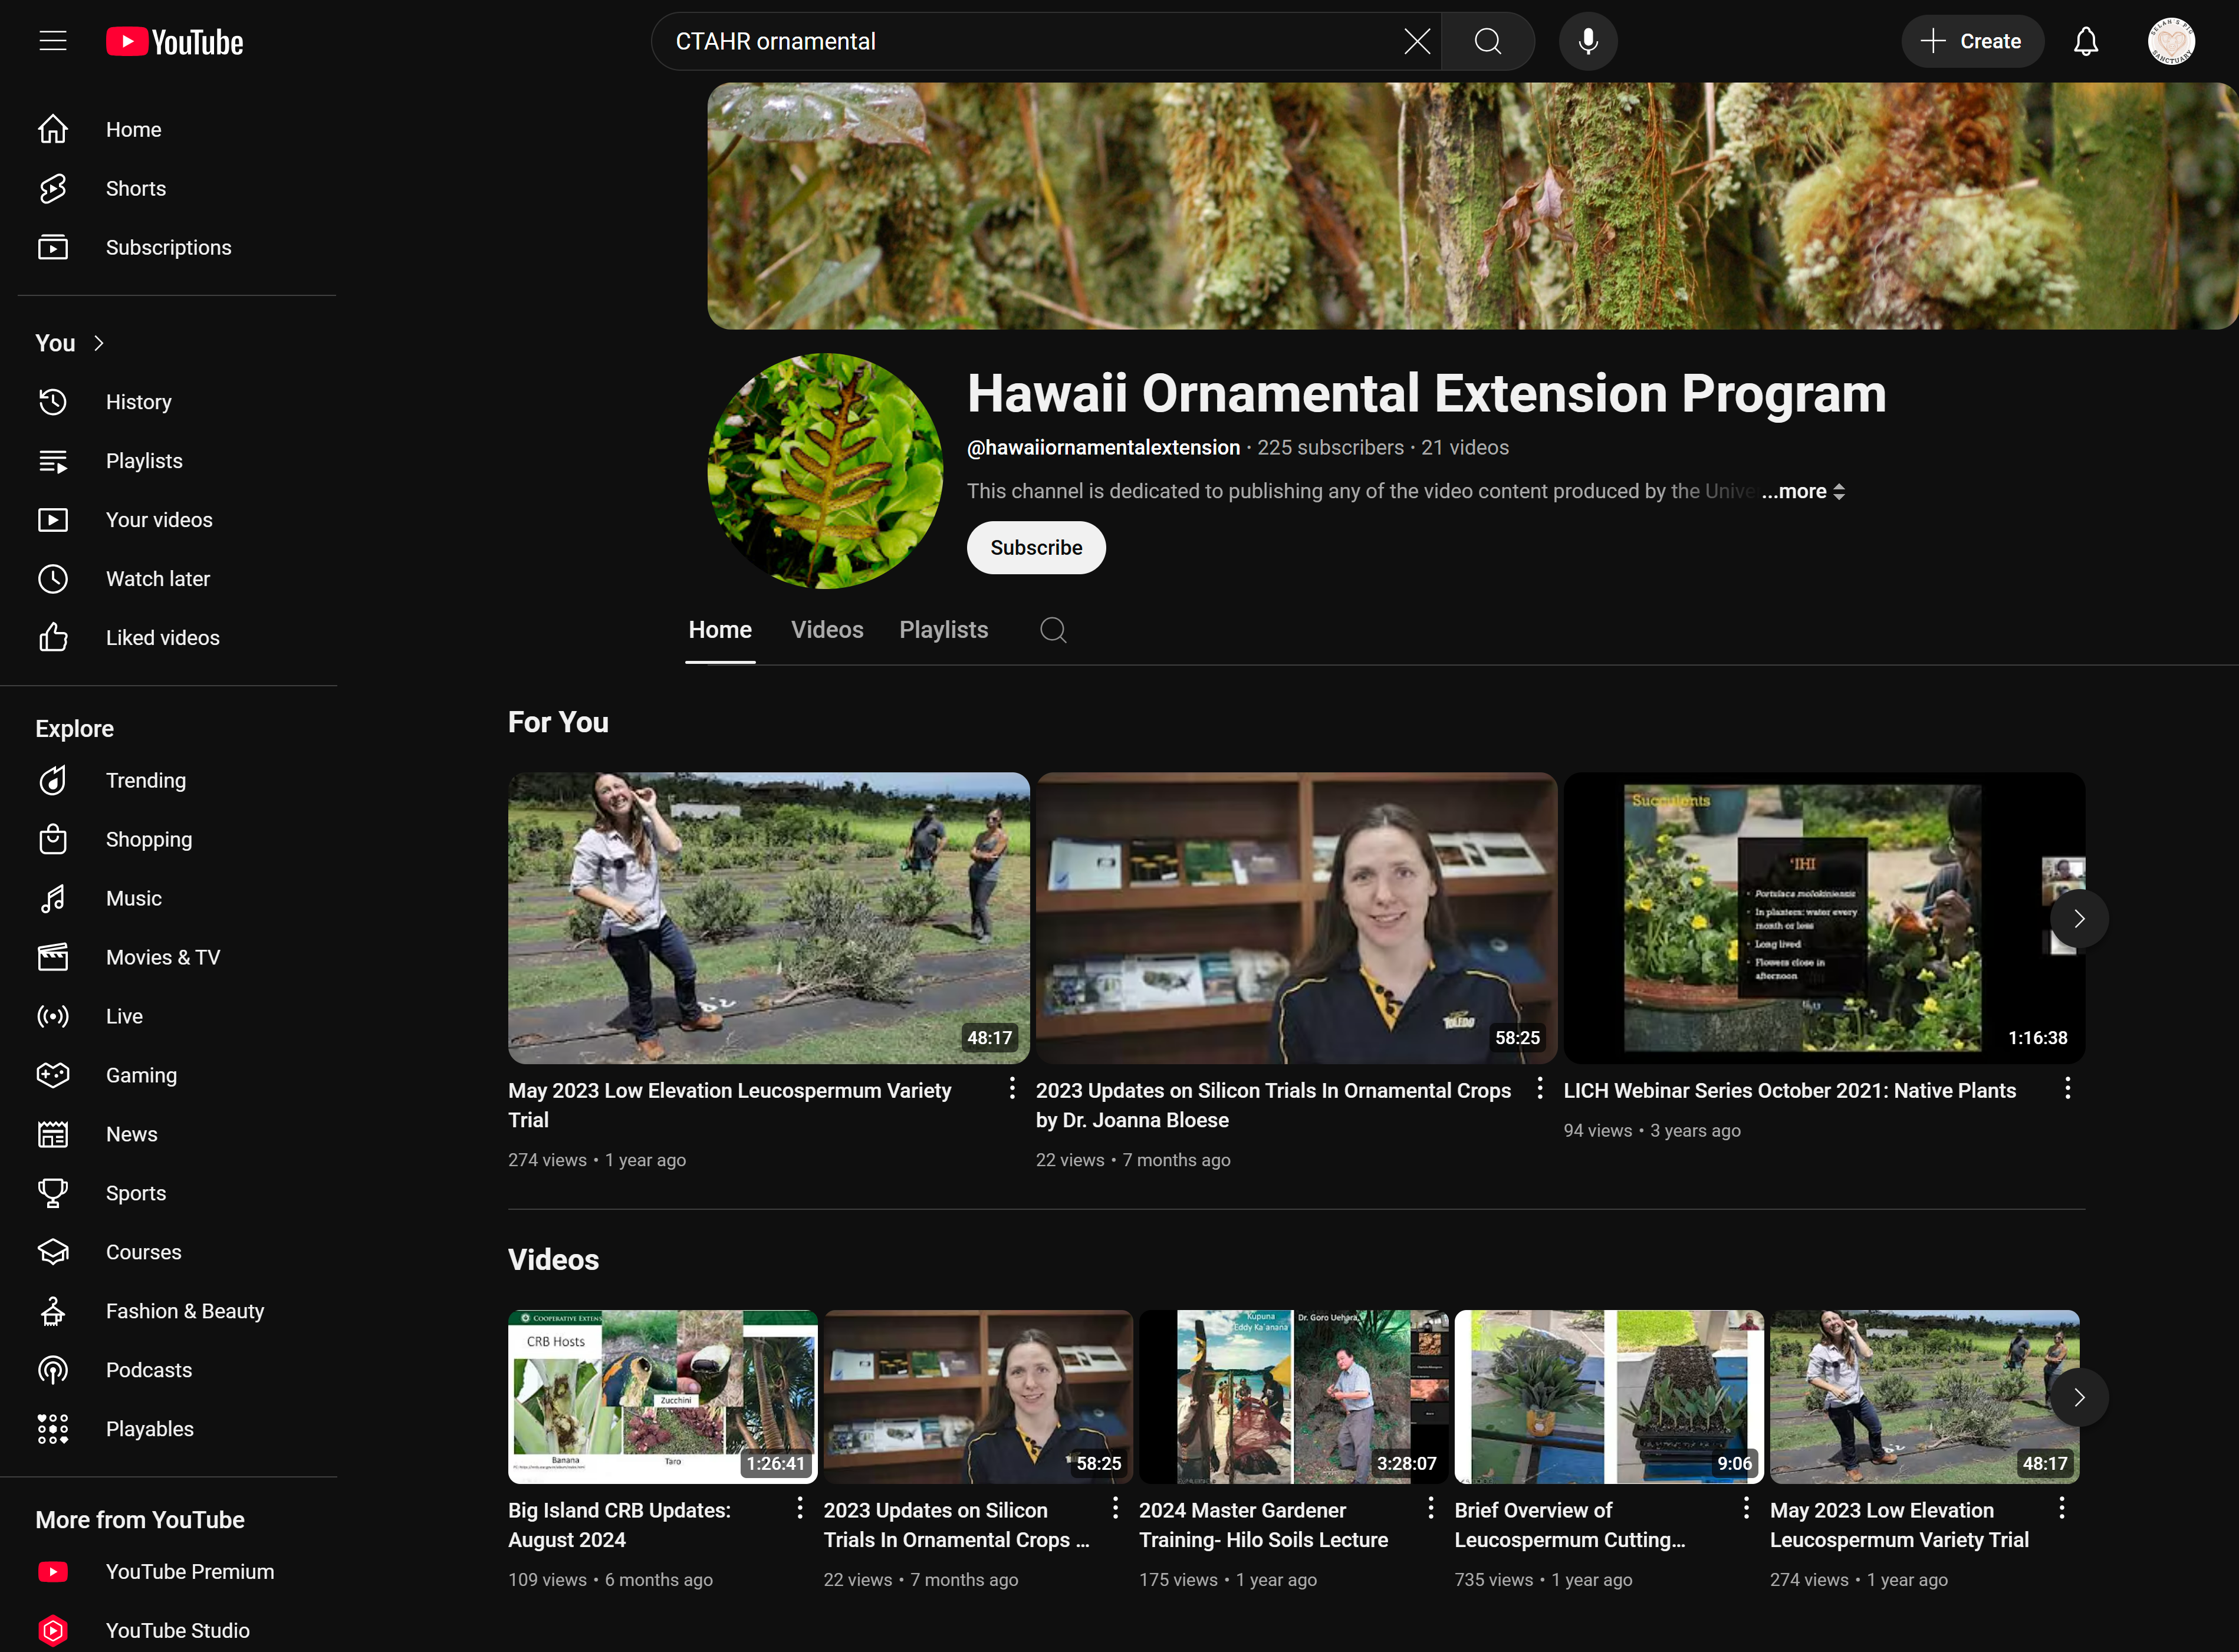
Task: Play the 58:25 Silicon Trials thumbnail in For You
Action: [x=1296, y=918]
